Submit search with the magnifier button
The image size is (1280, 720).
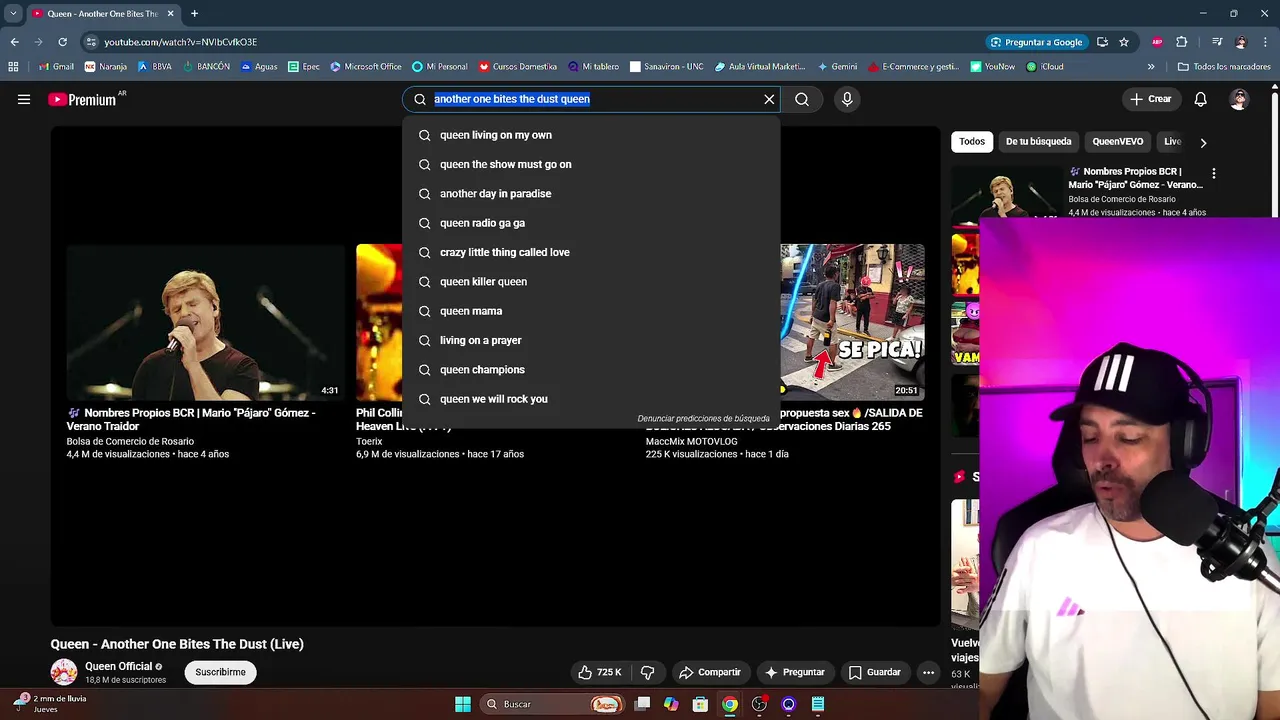tap(802, 99)
